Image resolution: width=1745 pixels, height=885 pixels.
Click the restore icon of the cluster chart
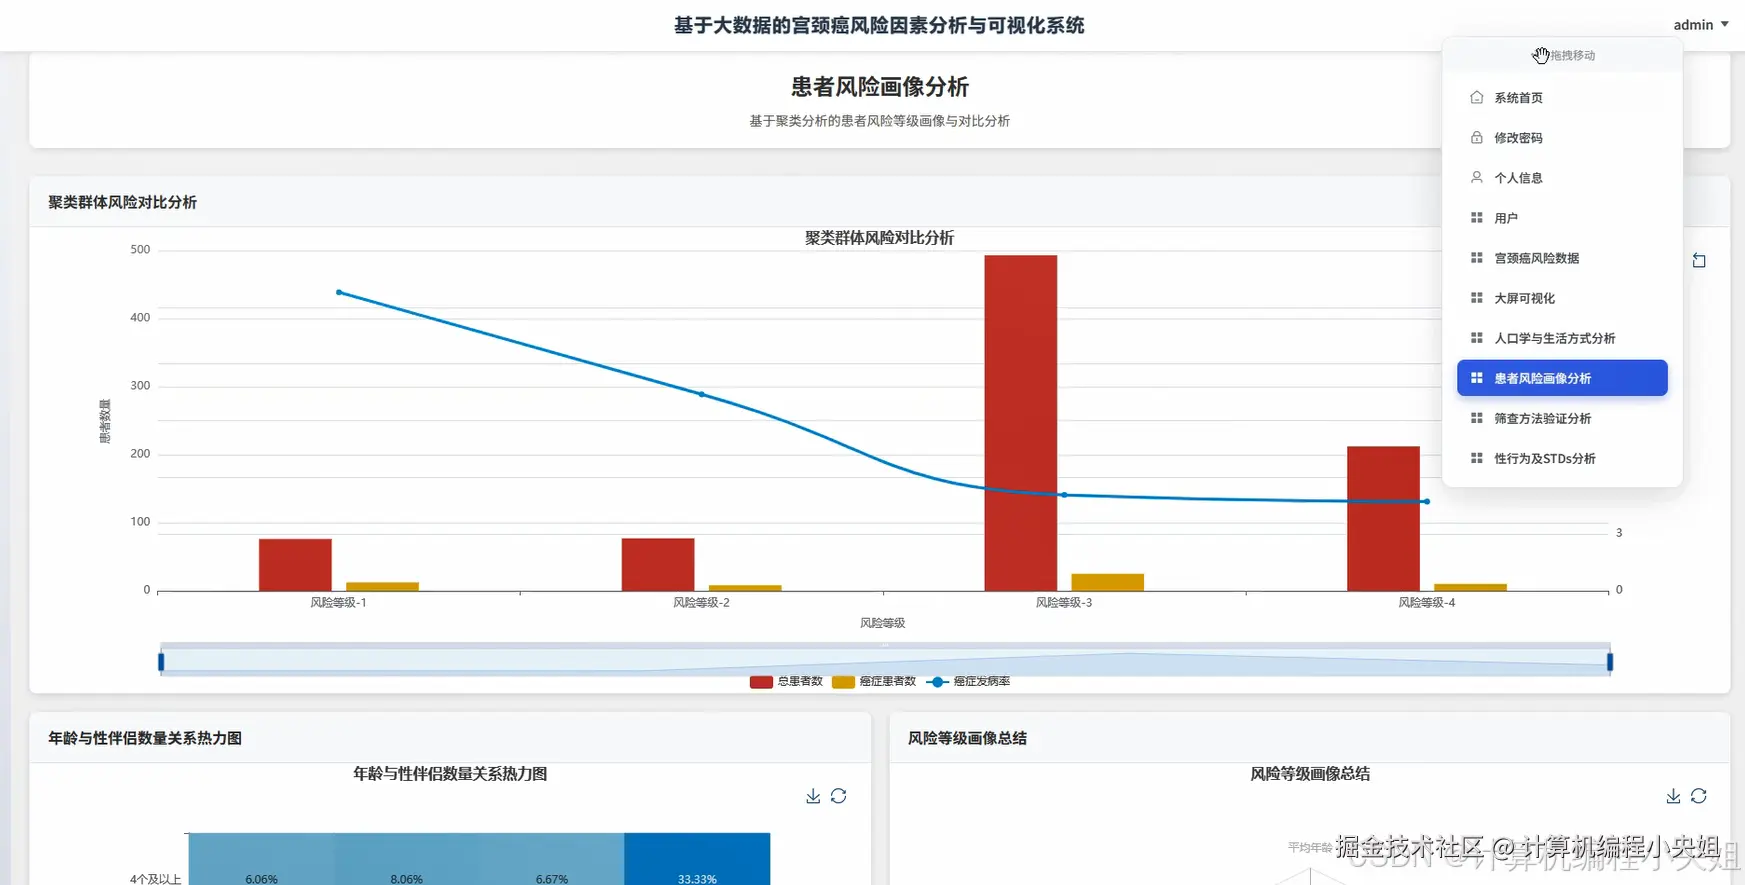click(x=1699, y=261)
